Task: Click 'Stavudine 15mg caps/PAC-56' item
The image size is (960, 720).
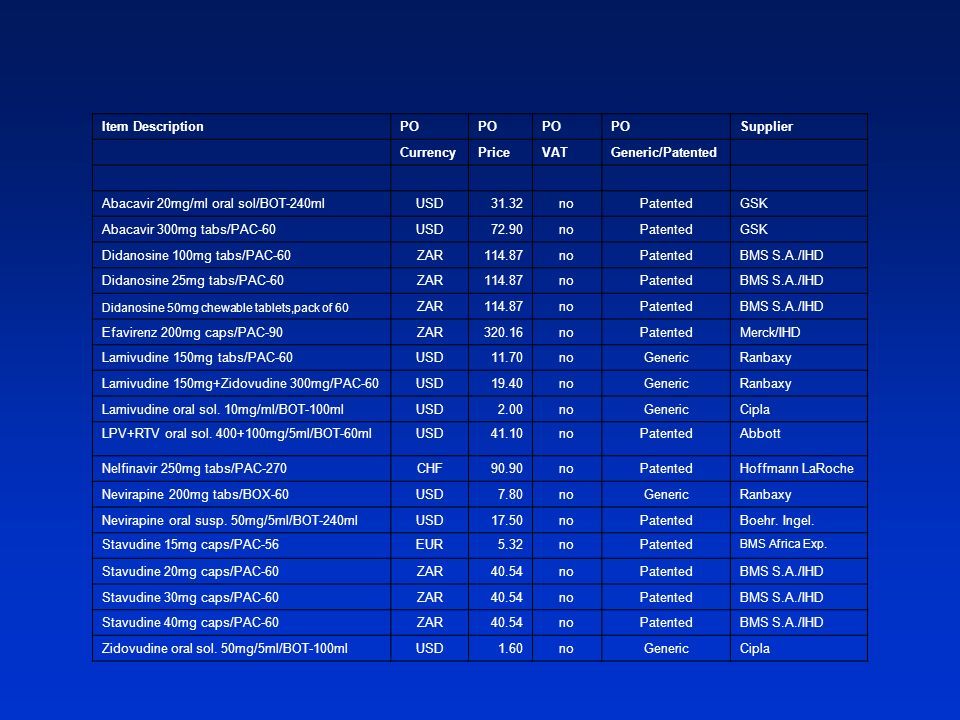Action: pyautogui.click(x=190, y=544)
